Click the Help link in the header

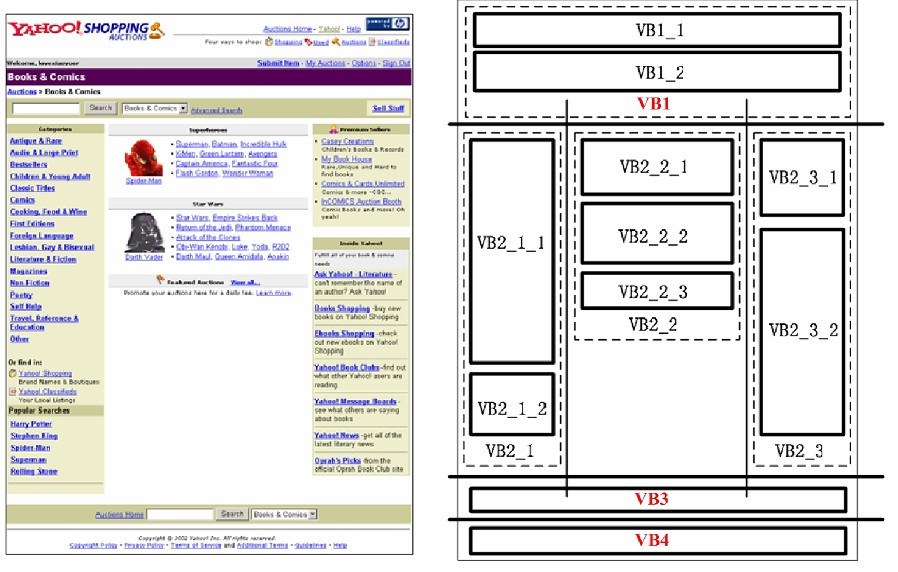354,29
